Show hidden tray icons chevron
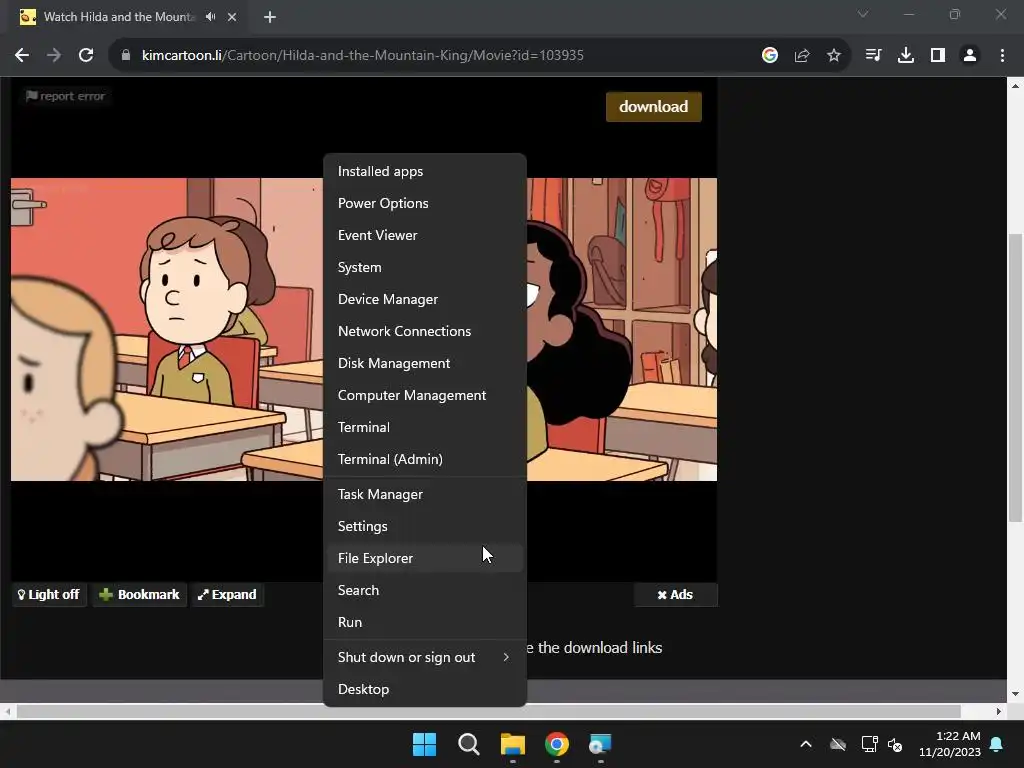1024x768 pixels. click(x=806, y=744)
